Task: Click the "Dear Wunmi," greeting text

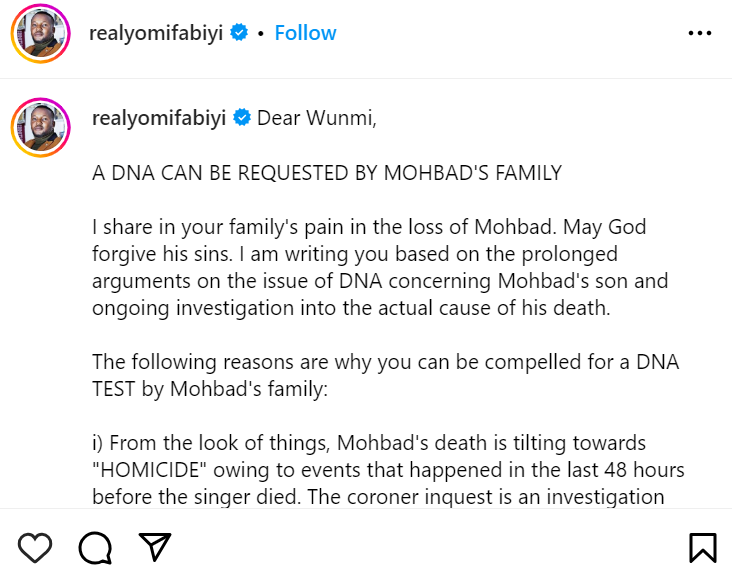Action: point(317,118)
